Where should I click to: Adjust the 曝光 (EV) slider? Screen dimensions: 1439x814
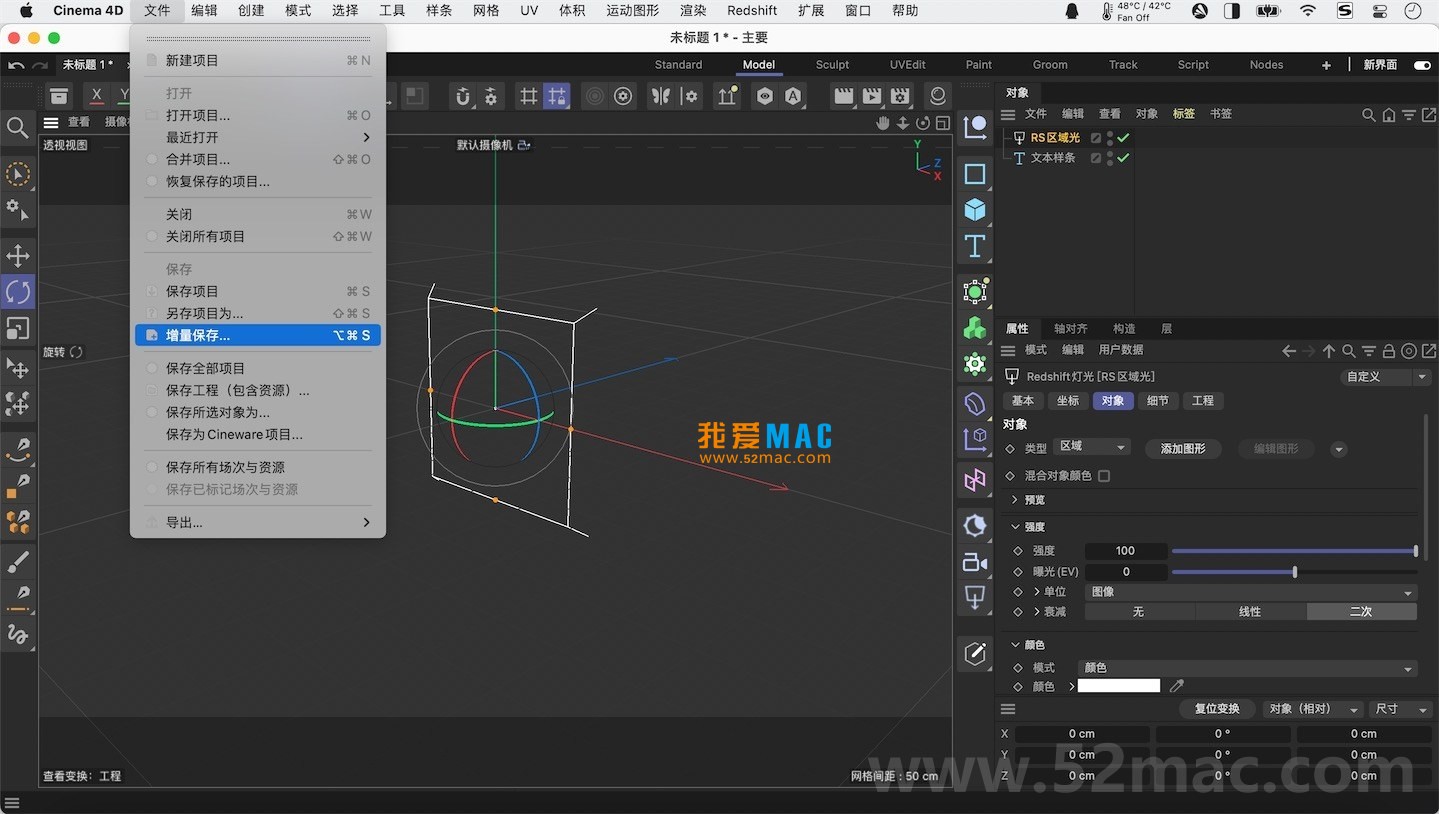point(1295,572)
